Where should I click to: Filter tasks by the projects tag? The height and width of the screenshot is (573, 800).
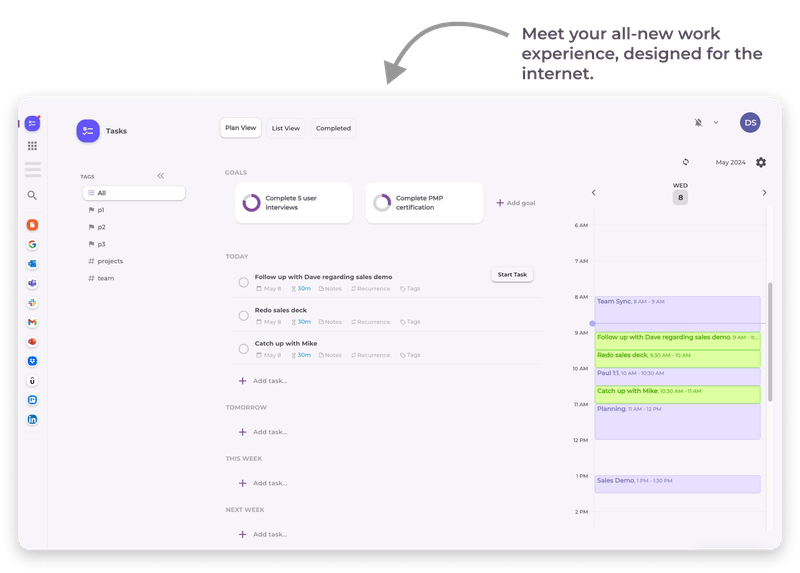tap(106, 261)
